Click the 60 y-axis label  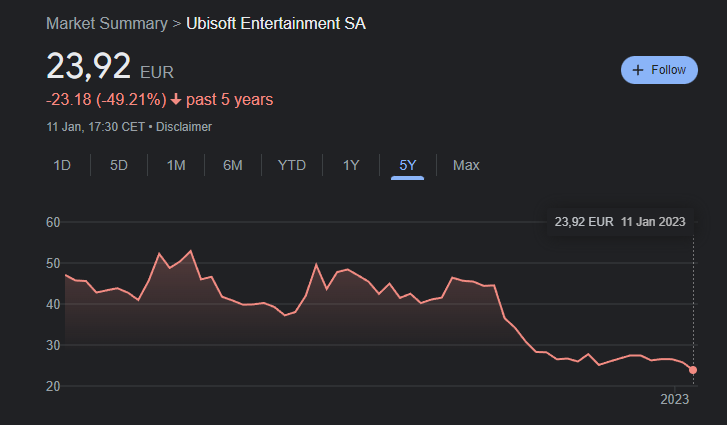click(x=53, y=222)
